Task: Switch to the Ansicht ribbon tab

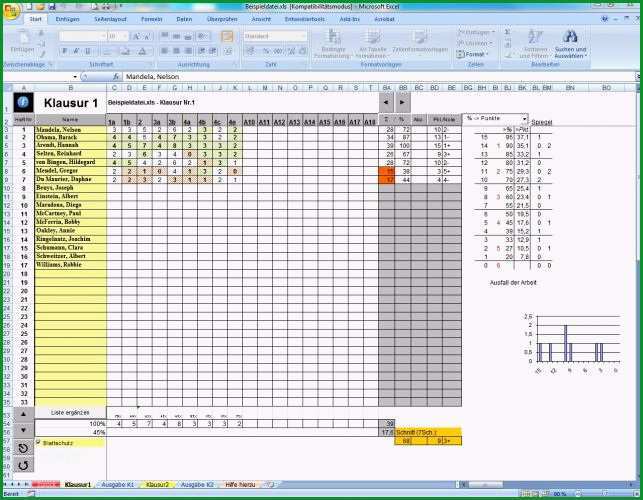Action: [261, 19]
